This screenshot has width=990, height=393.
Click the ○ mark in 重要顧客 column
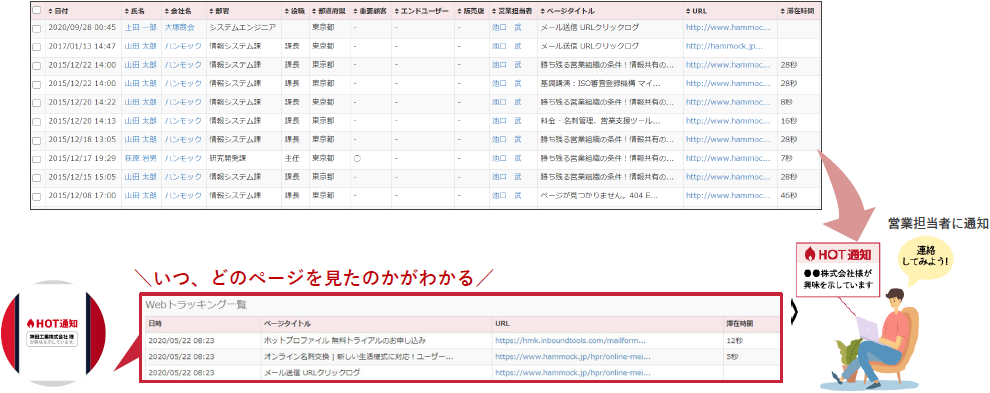[357, 159]
